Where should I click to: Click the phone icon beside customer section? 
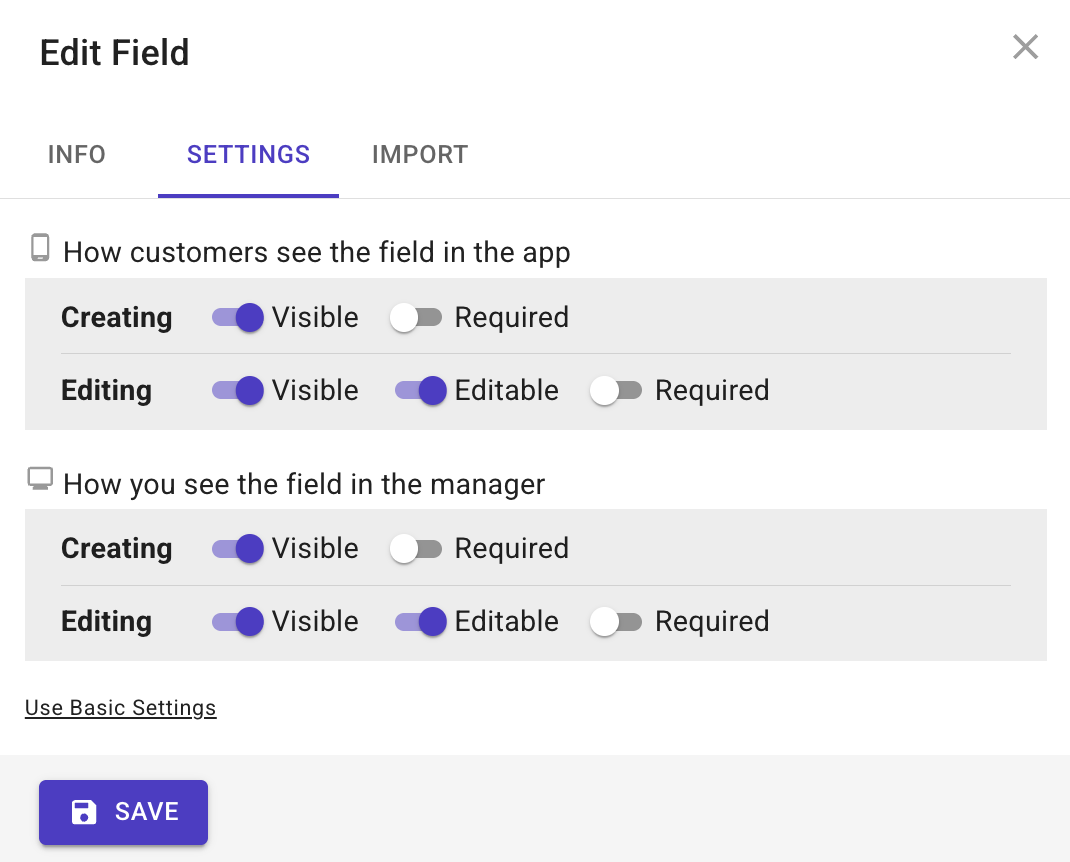tap(40, 248)
